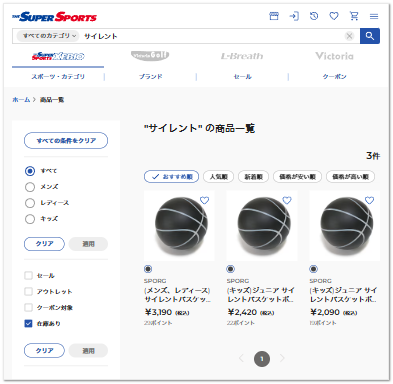Sort by 新着順

click(x=253, y=177)
